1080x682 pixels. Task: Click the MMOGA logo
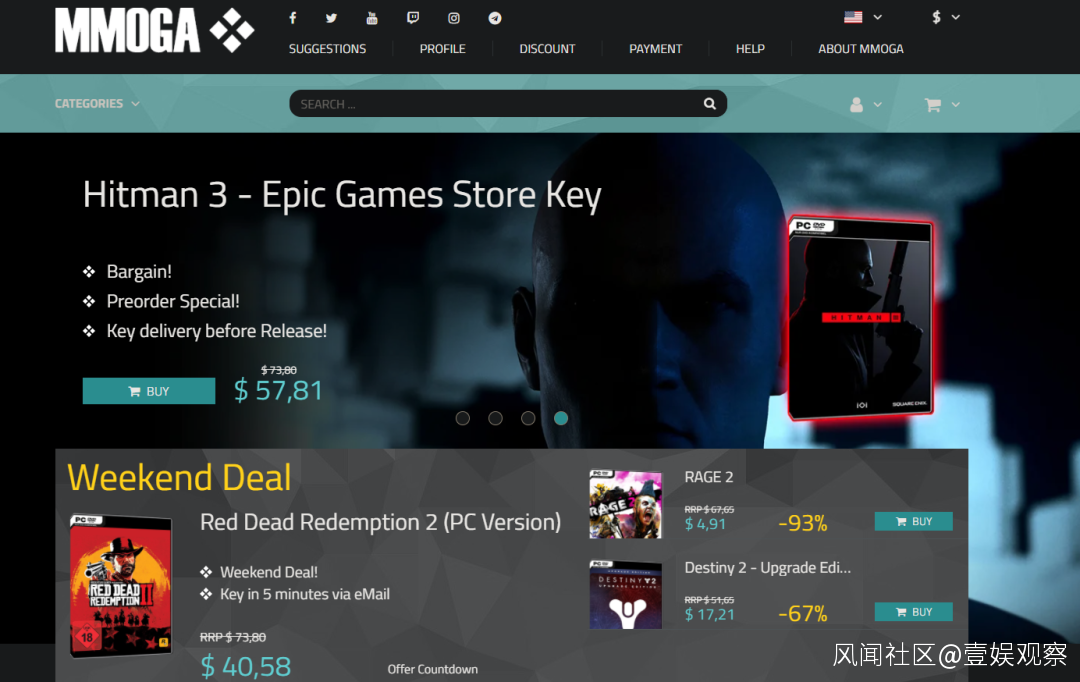[x=154, y=30]
